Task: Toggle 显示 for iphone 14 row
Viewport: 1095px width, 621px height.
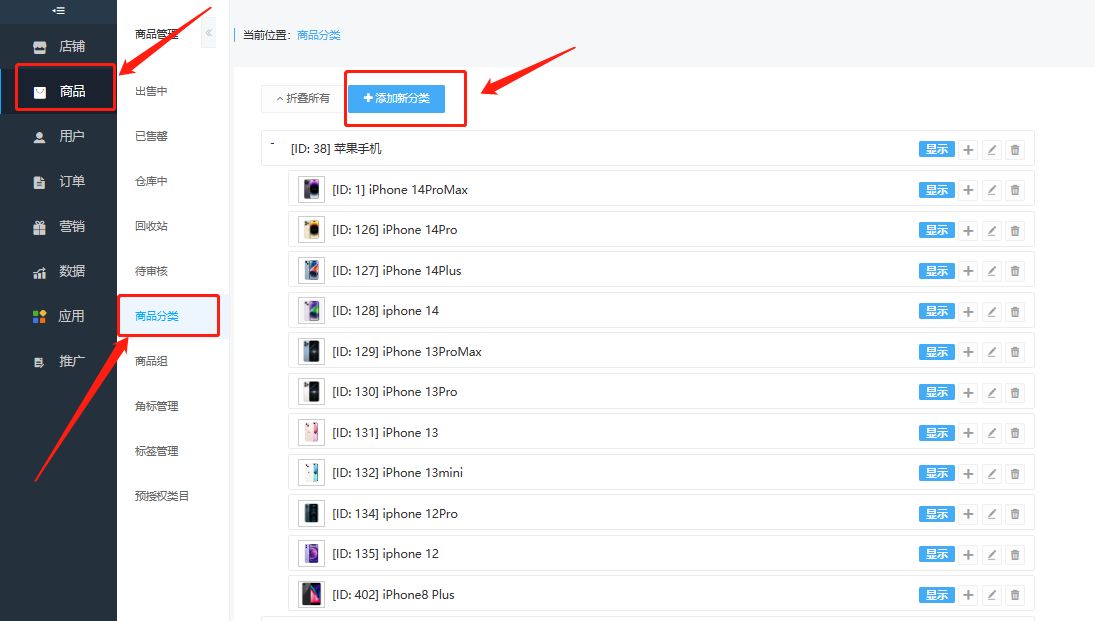Action: [936, 311]
